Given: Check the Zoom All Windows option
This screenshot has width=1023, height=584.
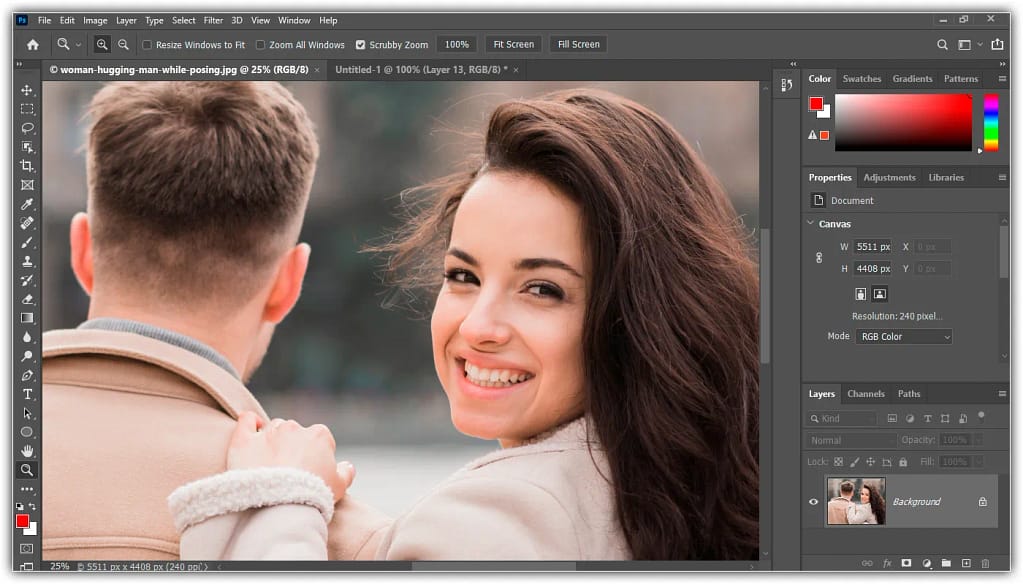Looking at the screenshot, I should (261, 45).
